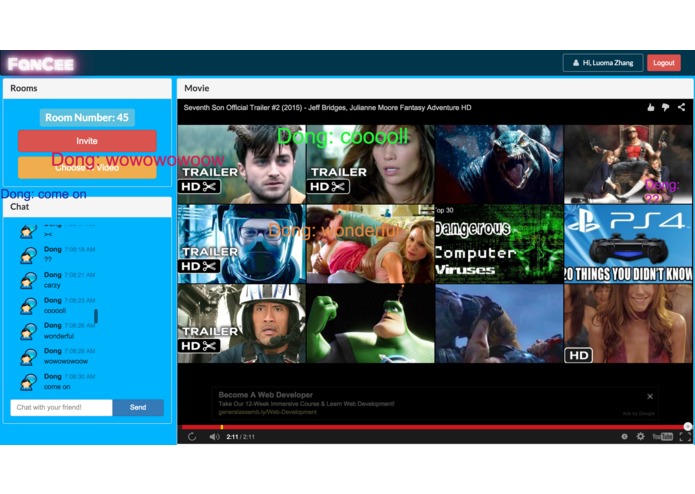This screenshot has width=695, height=494.
Task: Click the Become A Web Developer ad link
Action: 267,412
